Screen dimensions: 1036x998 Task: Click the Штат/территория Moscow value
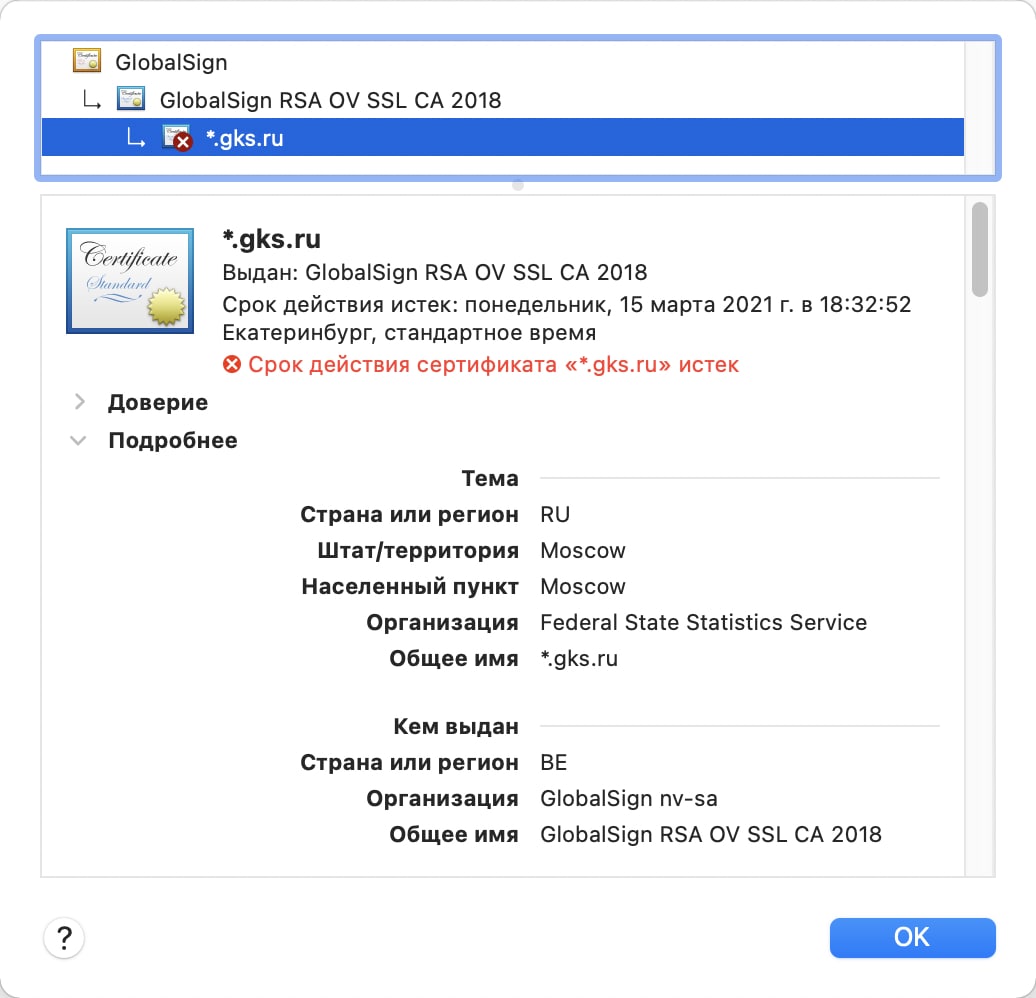pos(583,551)
